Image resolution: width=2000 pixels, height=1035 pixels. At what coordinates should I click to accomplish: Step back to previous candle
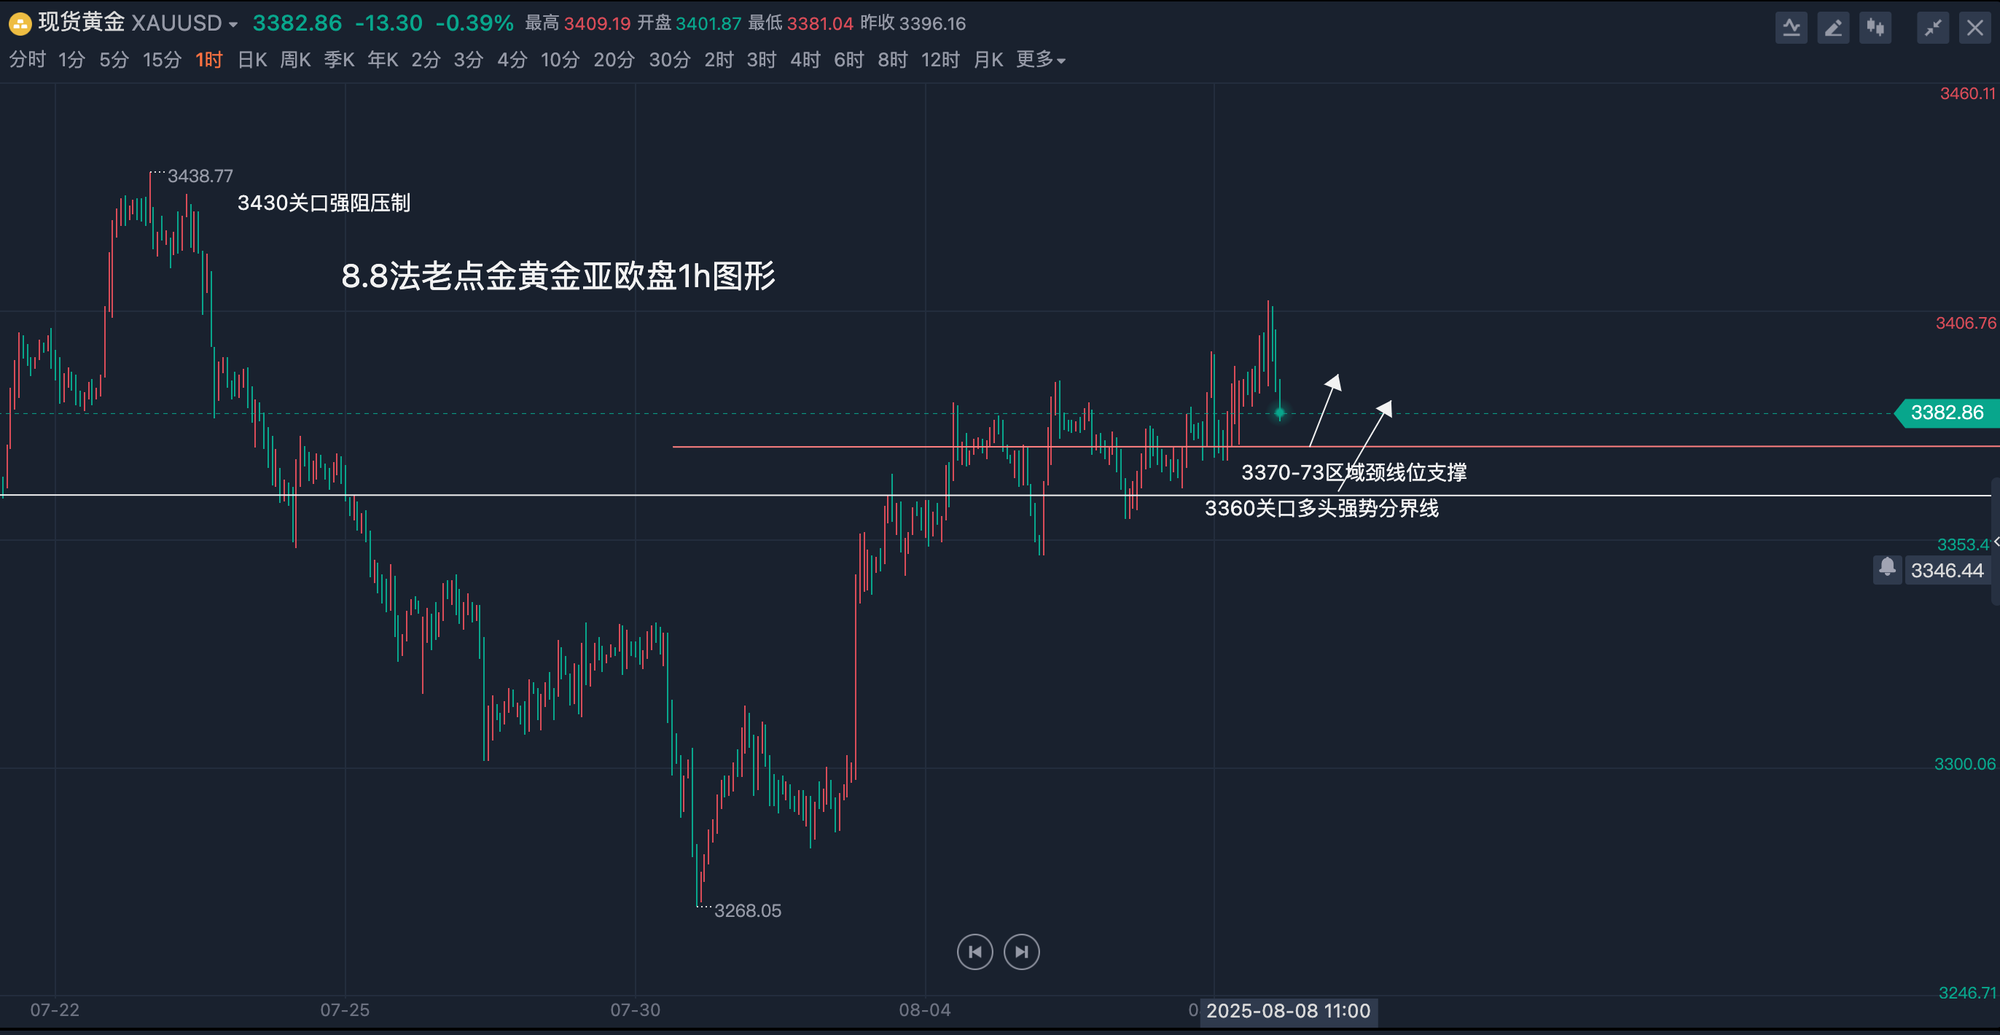pyautogui.click(x=975, y=952)
